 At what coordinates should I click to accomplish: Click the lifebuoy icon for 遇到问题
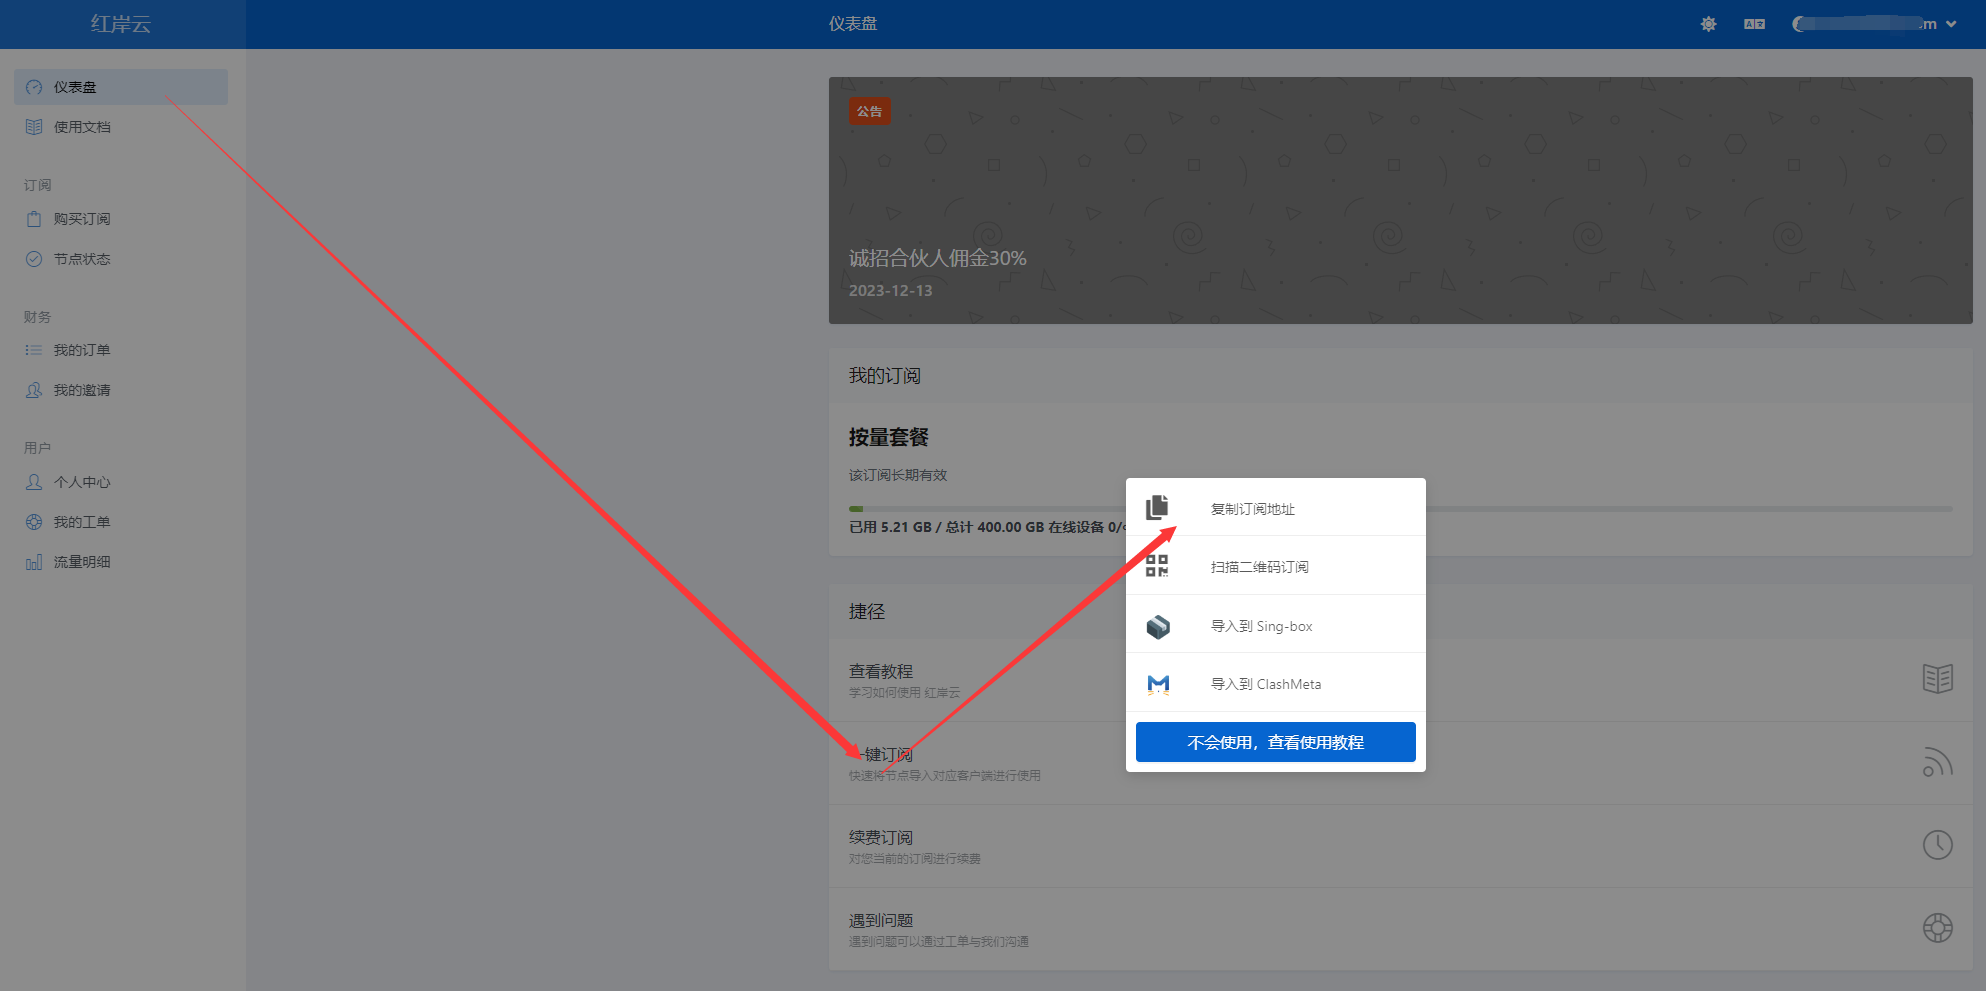[x=1937, y=928]
